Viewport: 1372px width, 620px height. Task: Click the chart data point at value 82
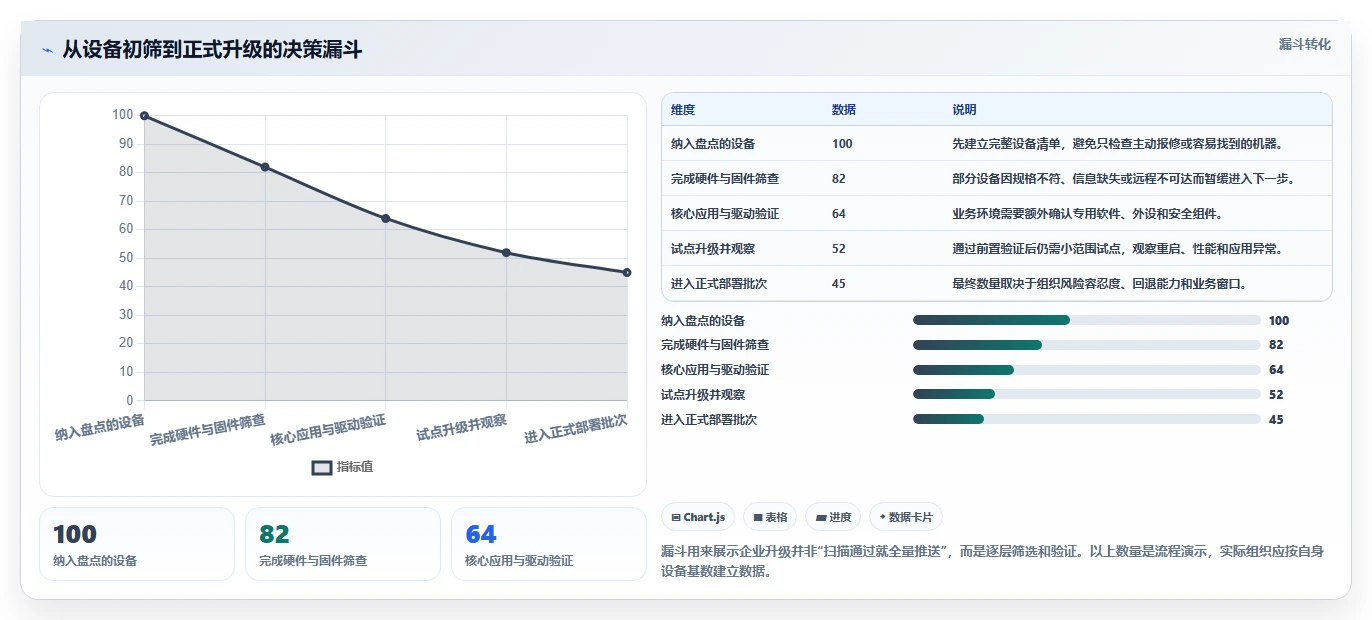tap(265, 167)
